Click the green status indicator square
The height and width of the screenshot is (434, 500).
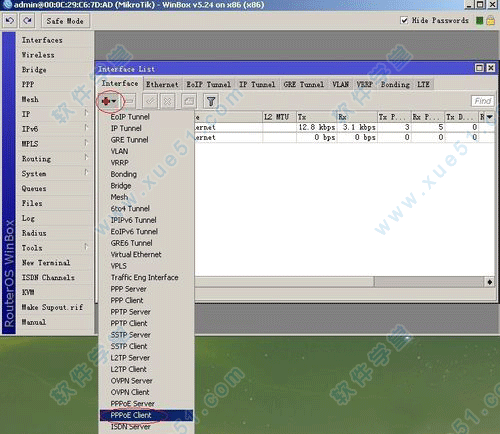click(480, 21)
